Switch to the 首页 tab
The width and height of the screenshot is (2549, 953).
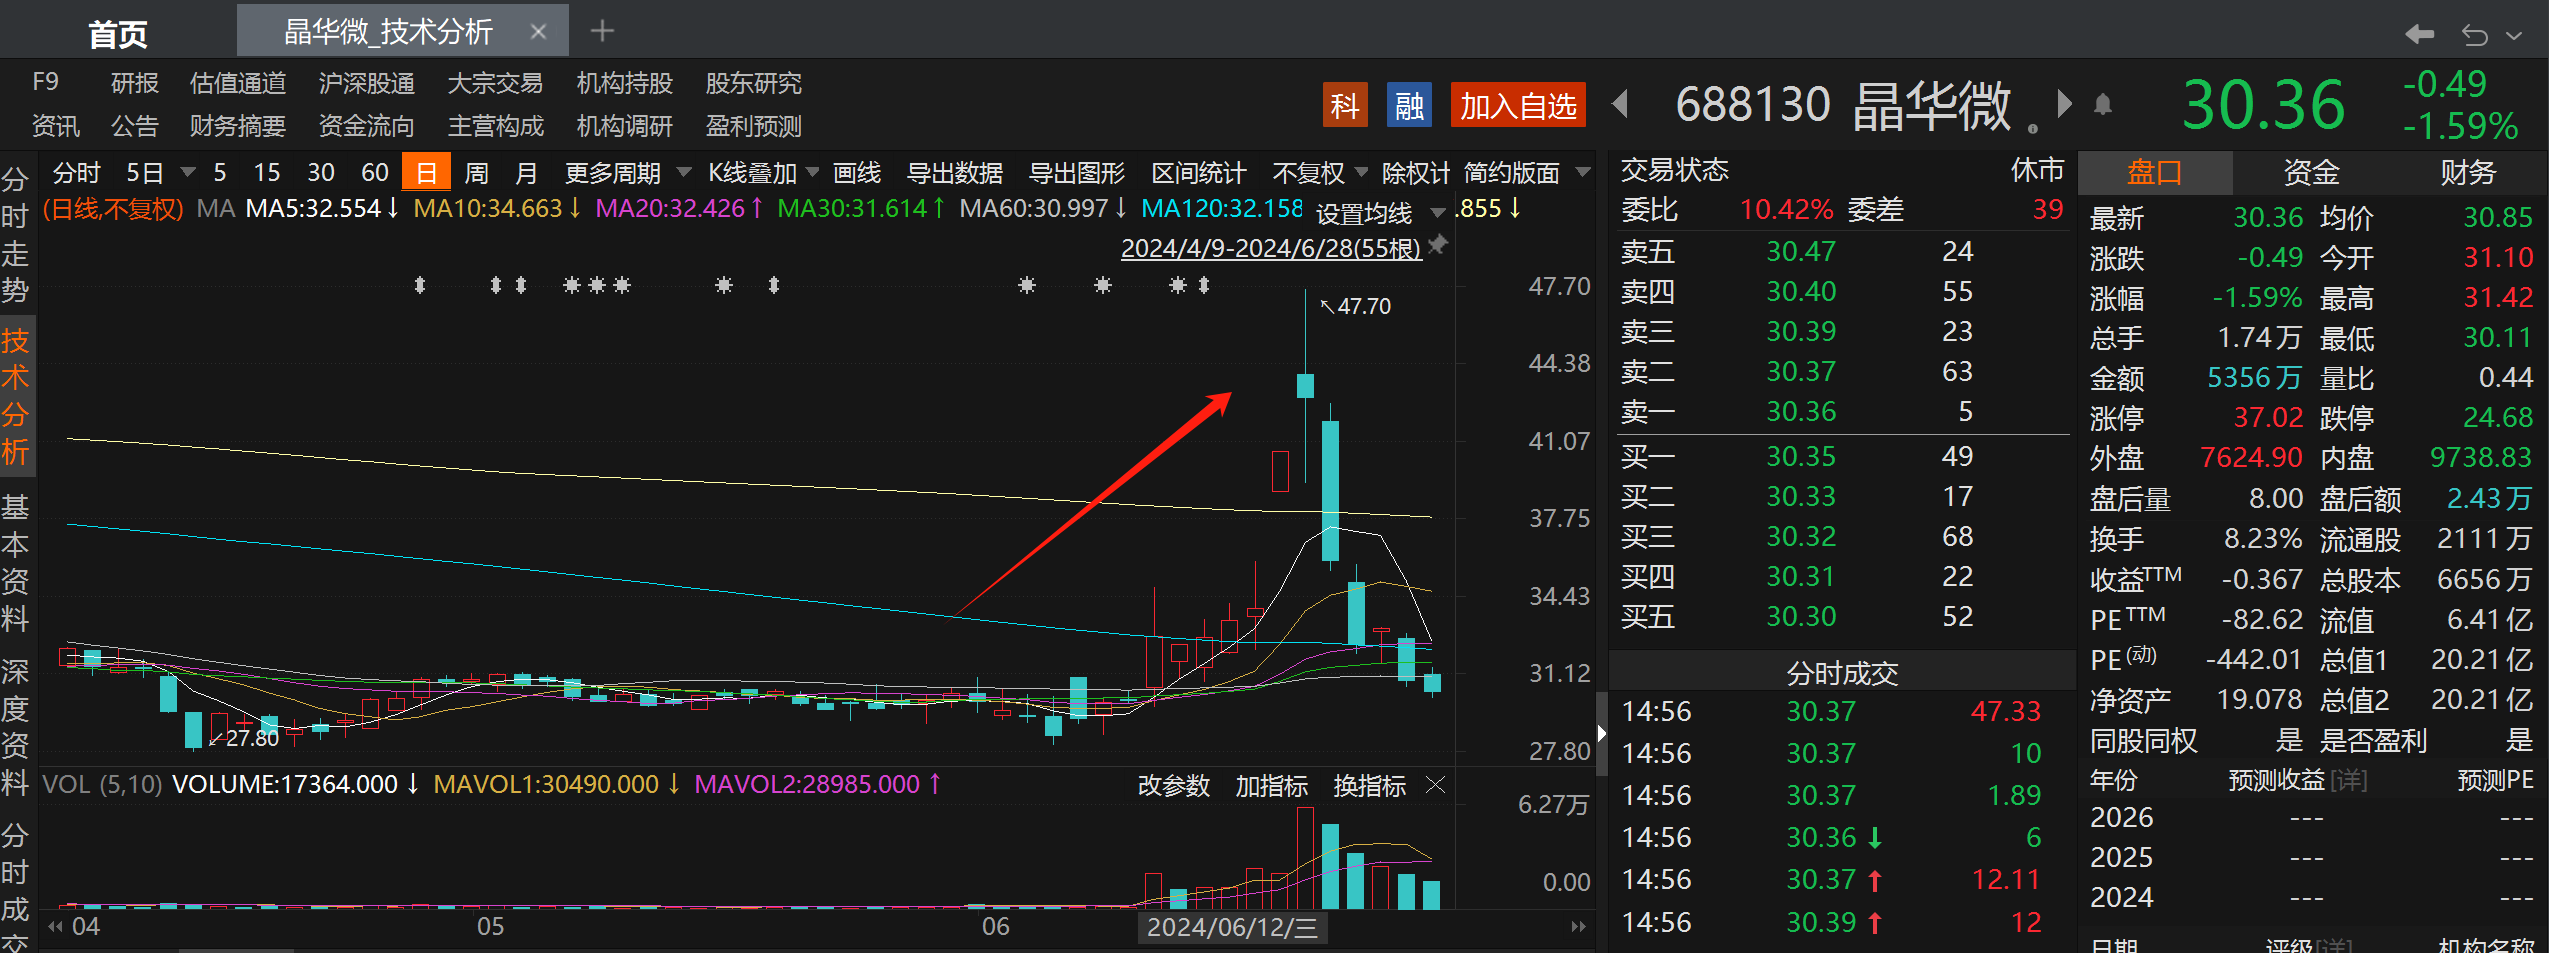pos(118,33)
